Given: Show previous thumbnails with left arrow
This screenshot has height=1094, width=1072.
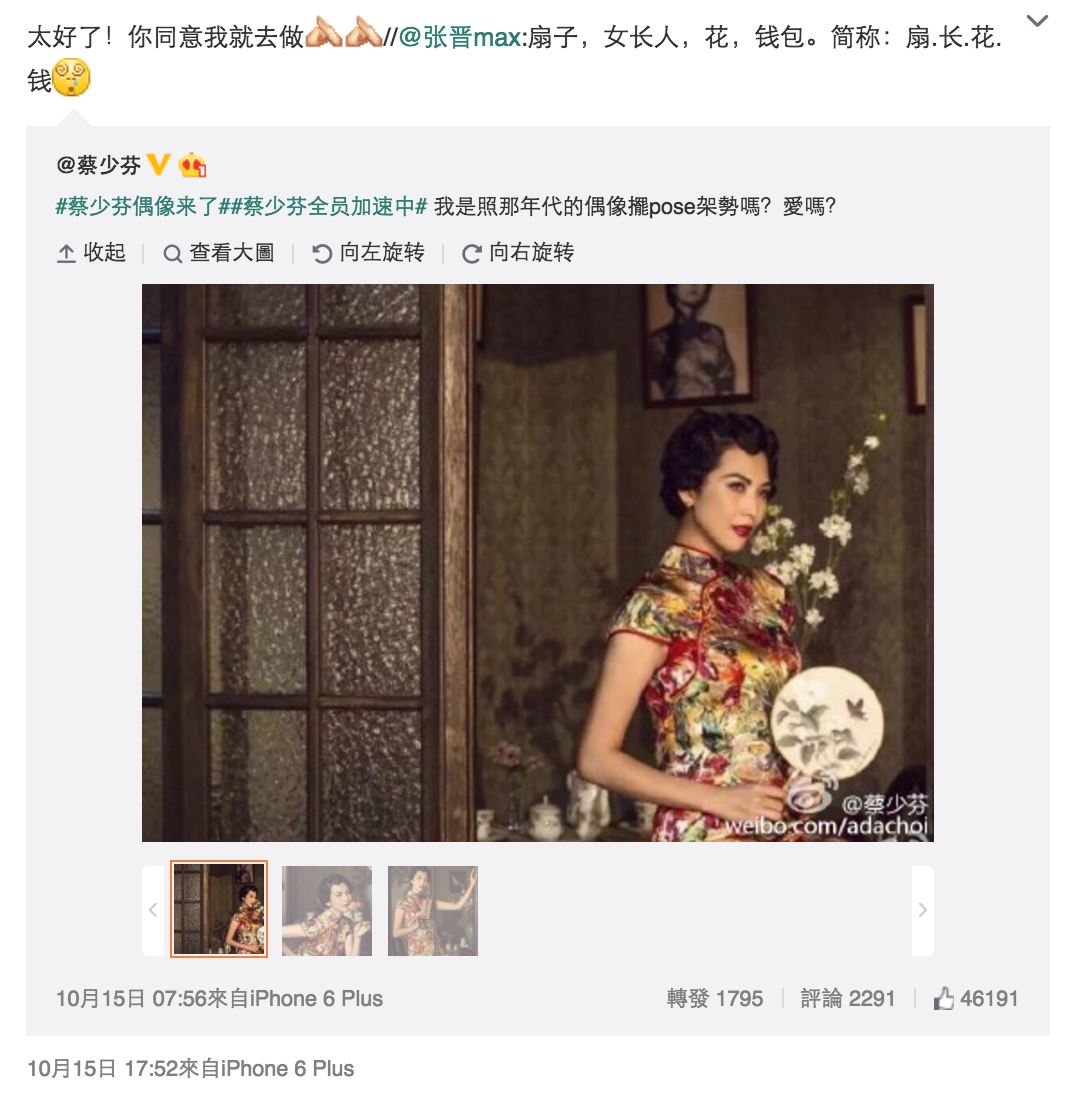Looking at the screenshot, I should 153,911.
